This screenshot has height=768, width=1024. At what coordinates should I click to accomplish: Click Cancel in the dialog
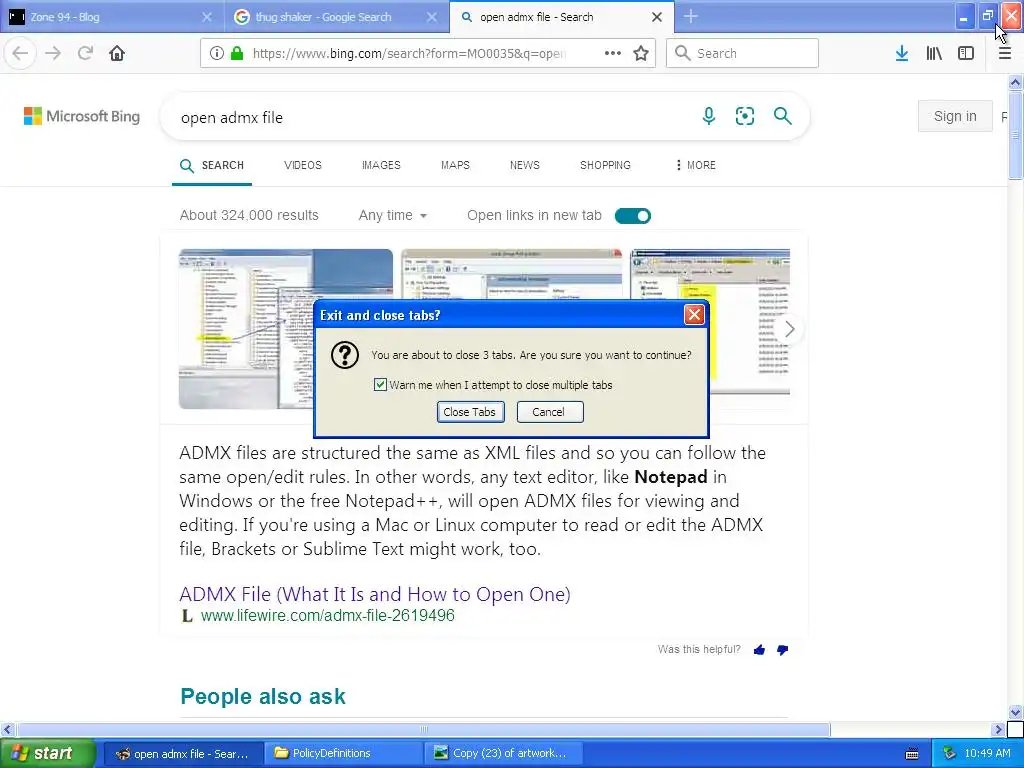pos(550,412)
